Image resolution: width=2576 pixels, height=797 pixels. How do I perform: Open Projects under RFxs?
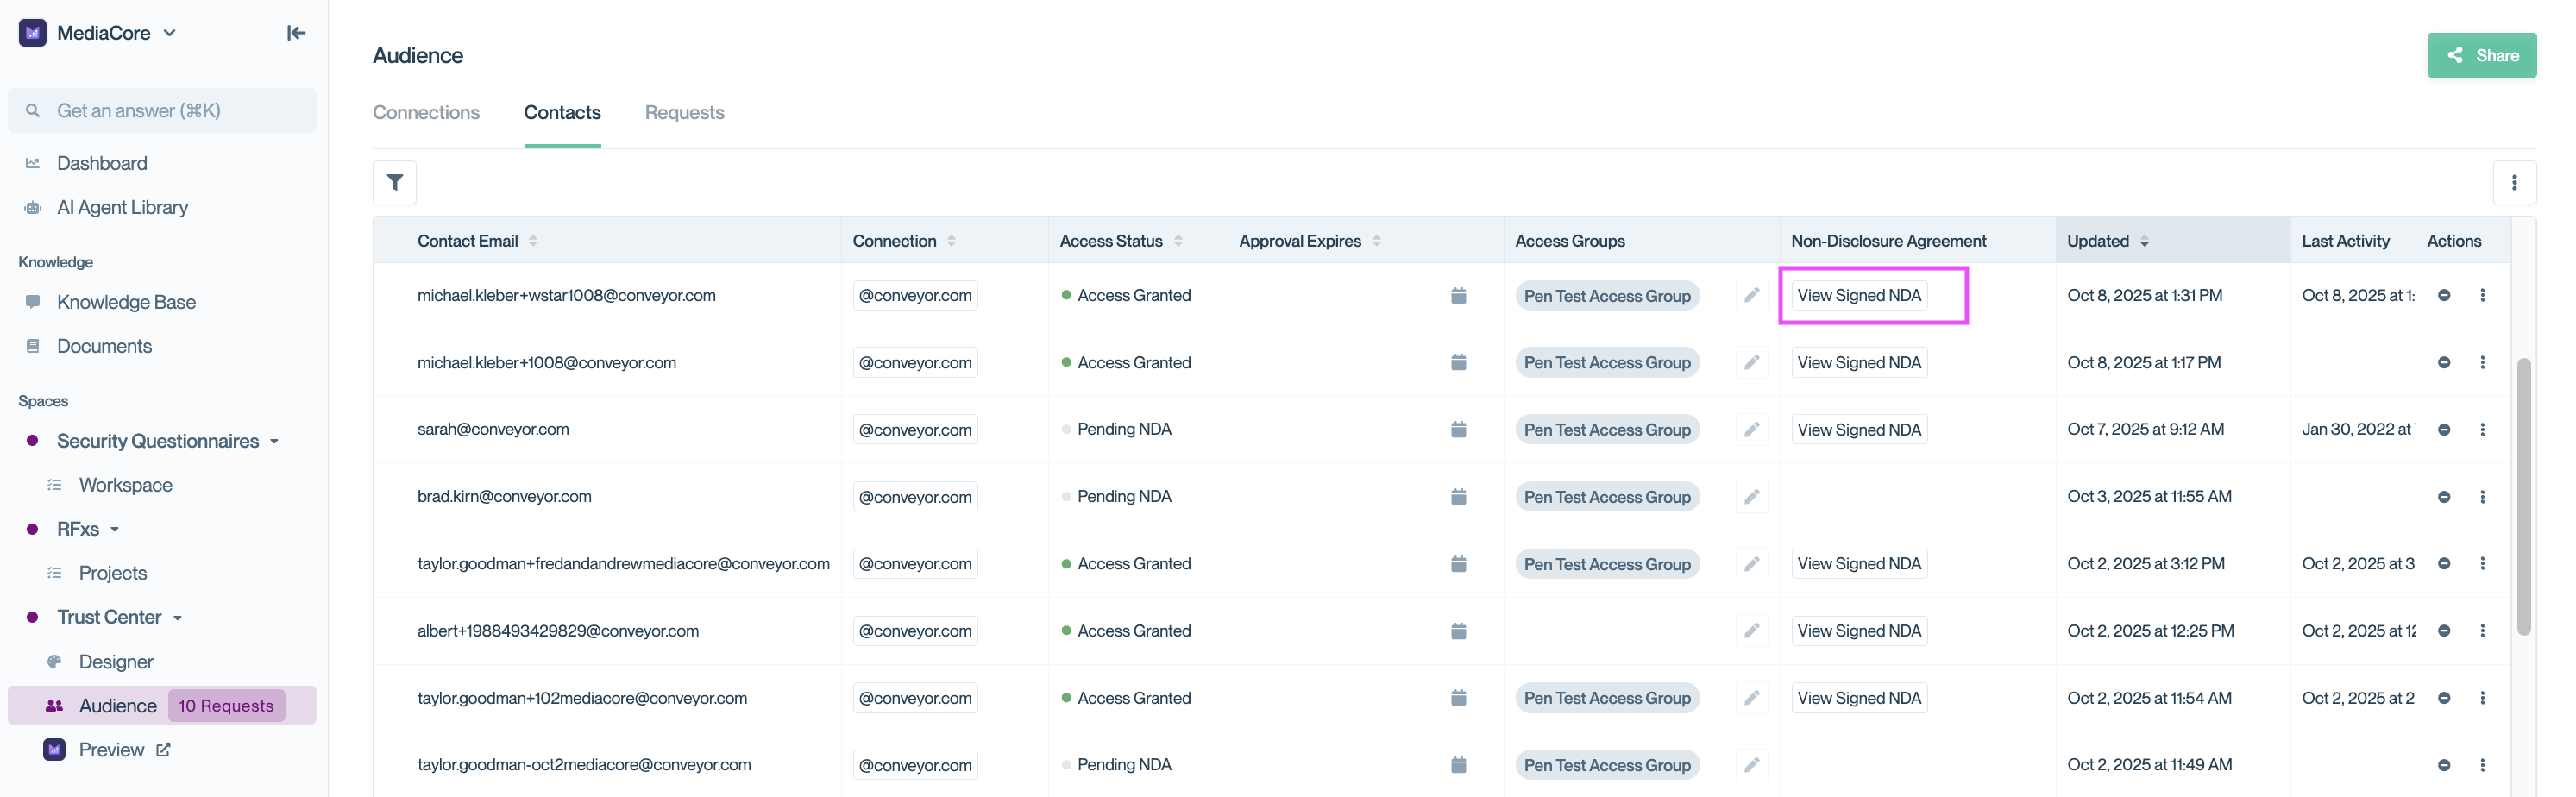coord(112,573)
